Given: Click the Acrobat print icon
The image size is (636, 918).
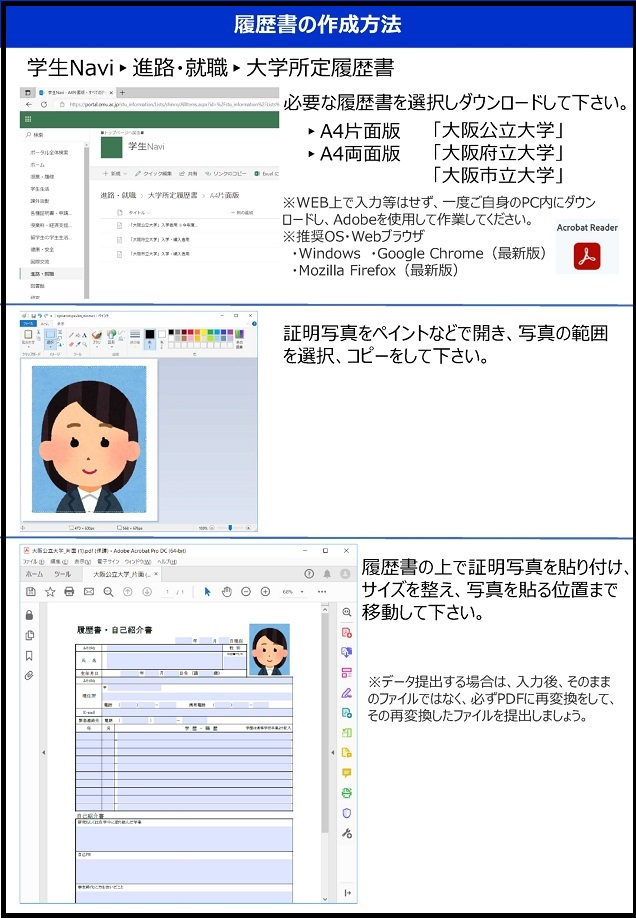Looking at the screenshot, I should [69, 592].
